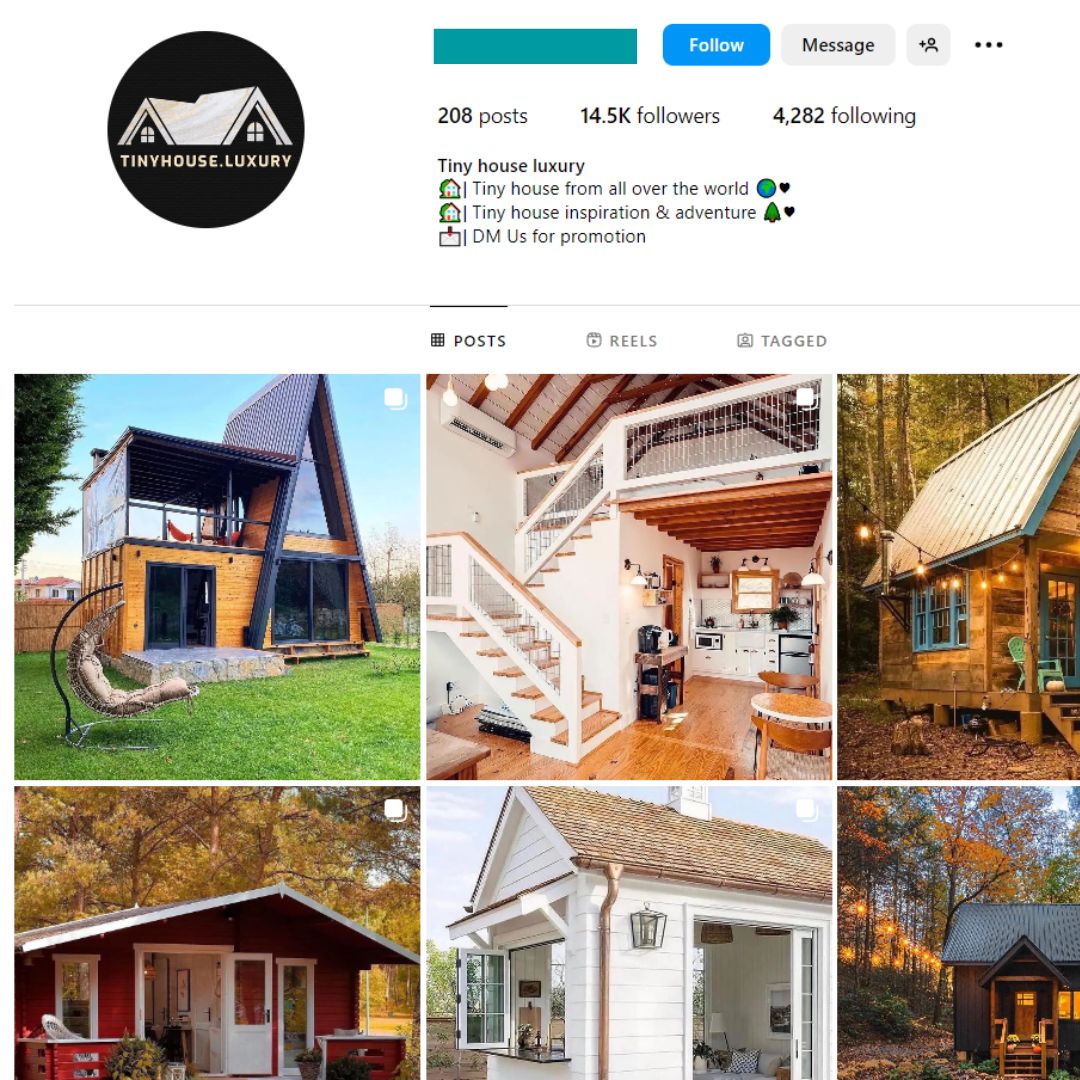Click the carousel icon on loft interior post
Screen dimensions: 1080x1080
point(807,397)
